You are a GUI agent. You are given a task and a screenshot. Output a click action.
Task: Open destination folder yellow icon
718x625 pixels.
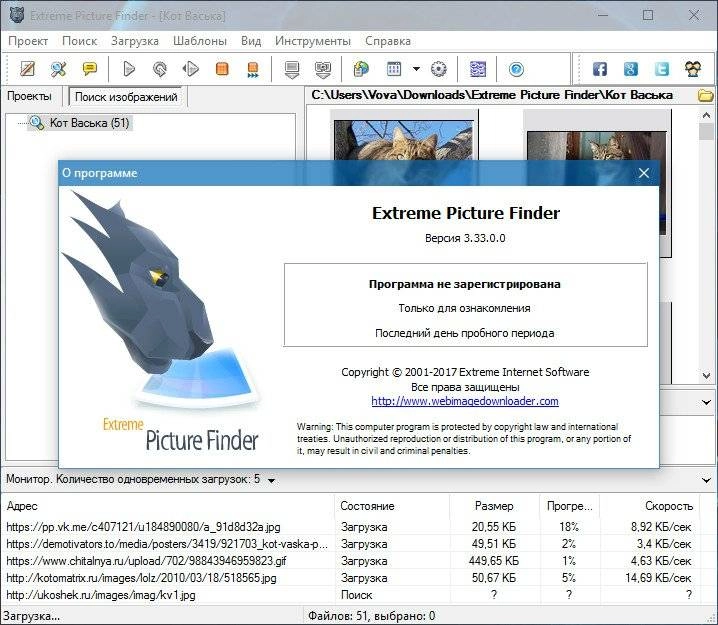pos(706,95)
